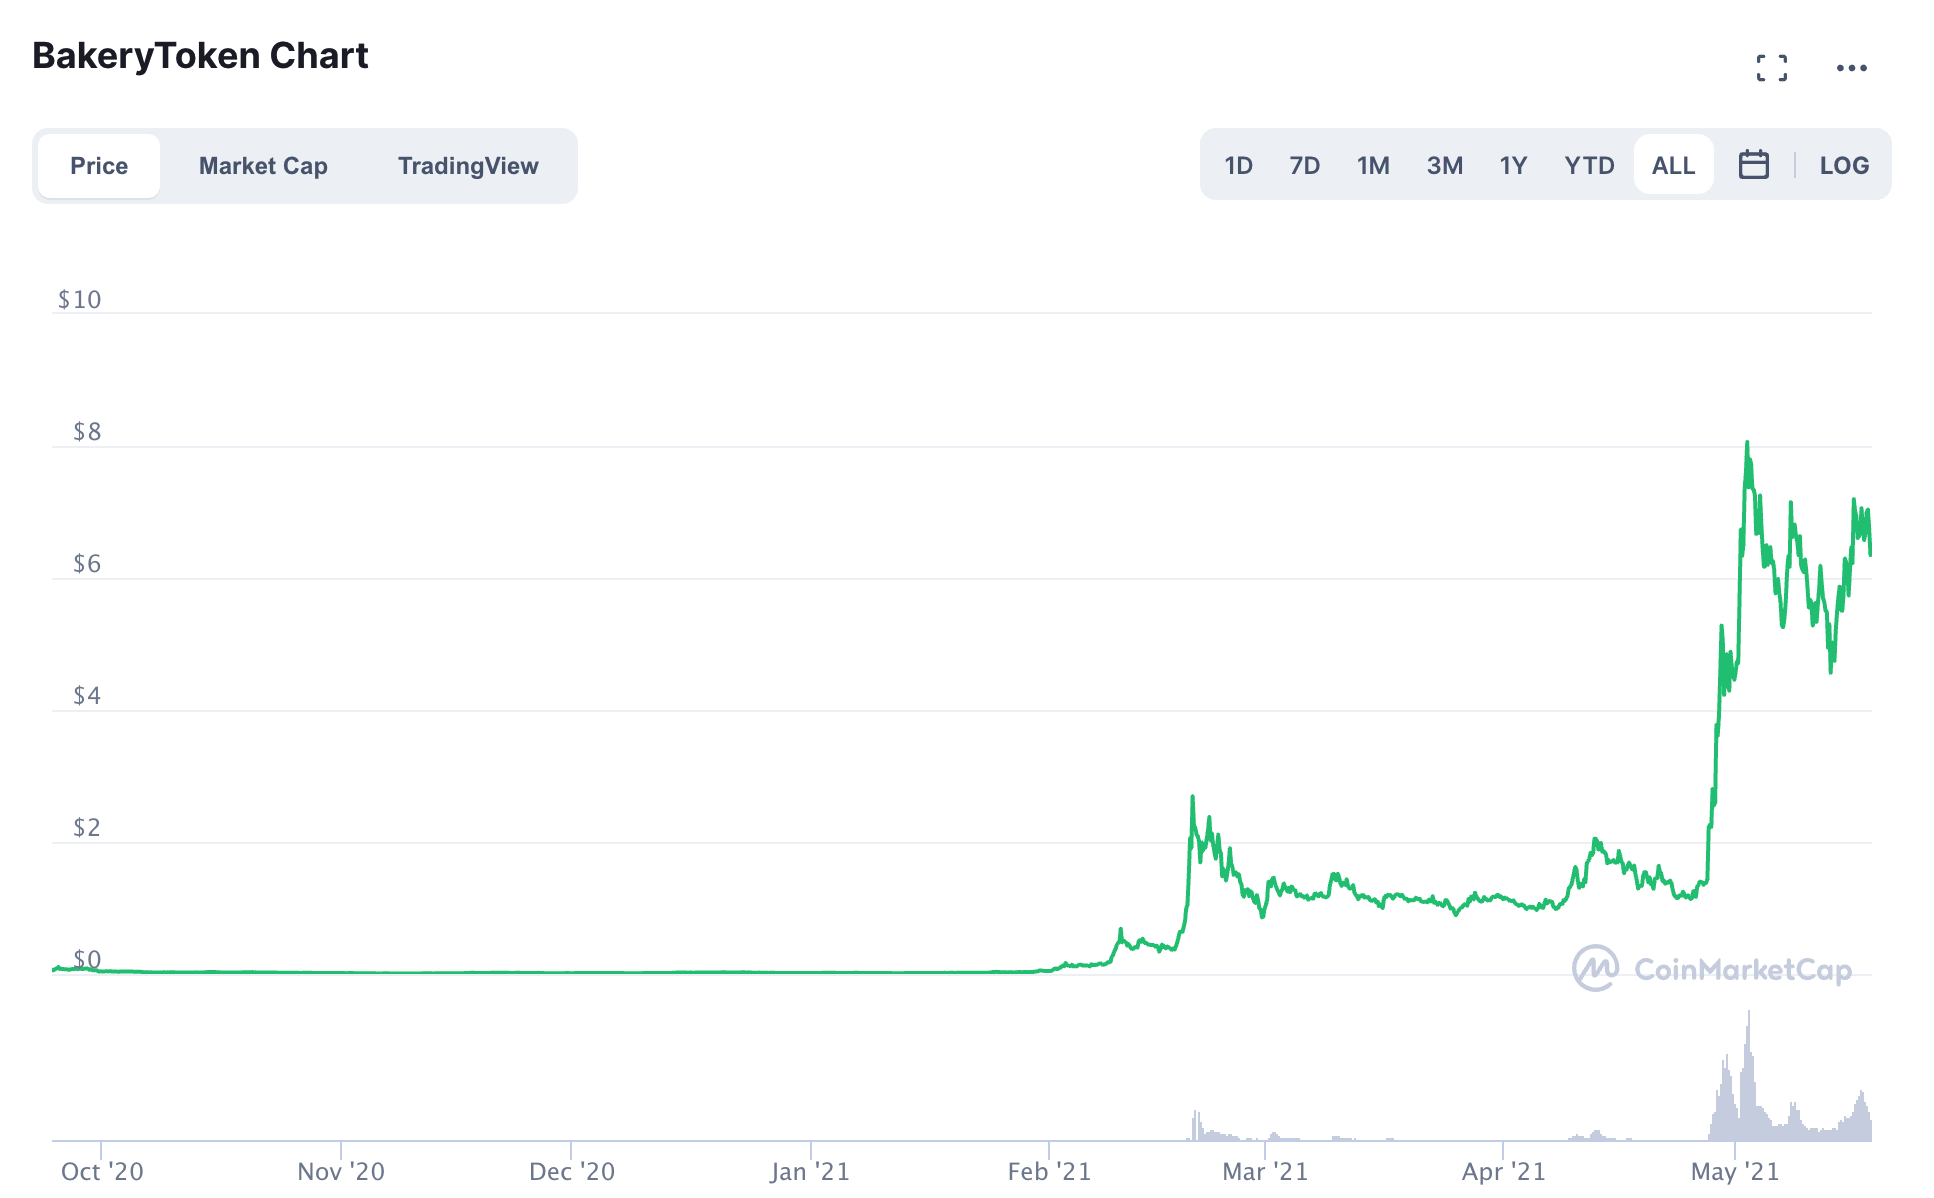Click the Apr '21 date label
The width and height of the screenshot is (1934, 1198).
point(1503,1171)
